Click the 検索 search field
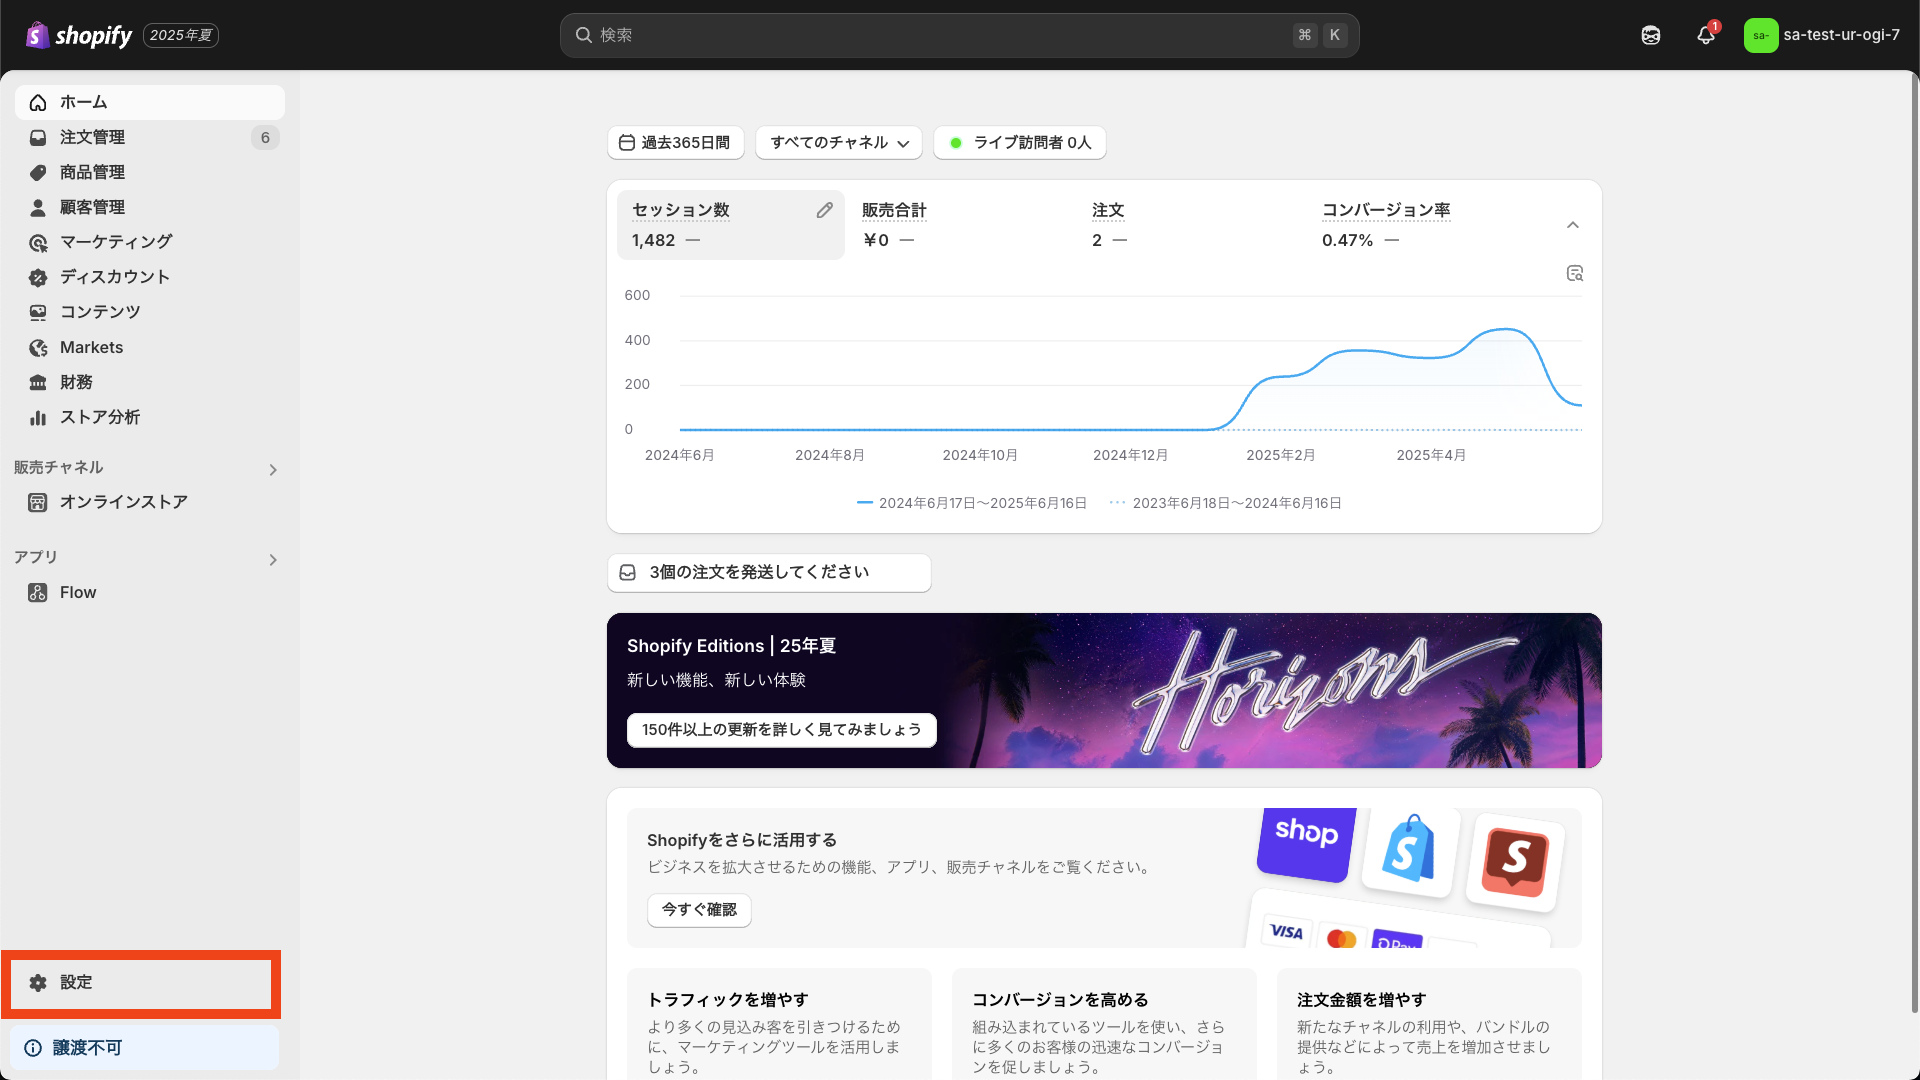1920x1080 pixels. click(958, 35)
